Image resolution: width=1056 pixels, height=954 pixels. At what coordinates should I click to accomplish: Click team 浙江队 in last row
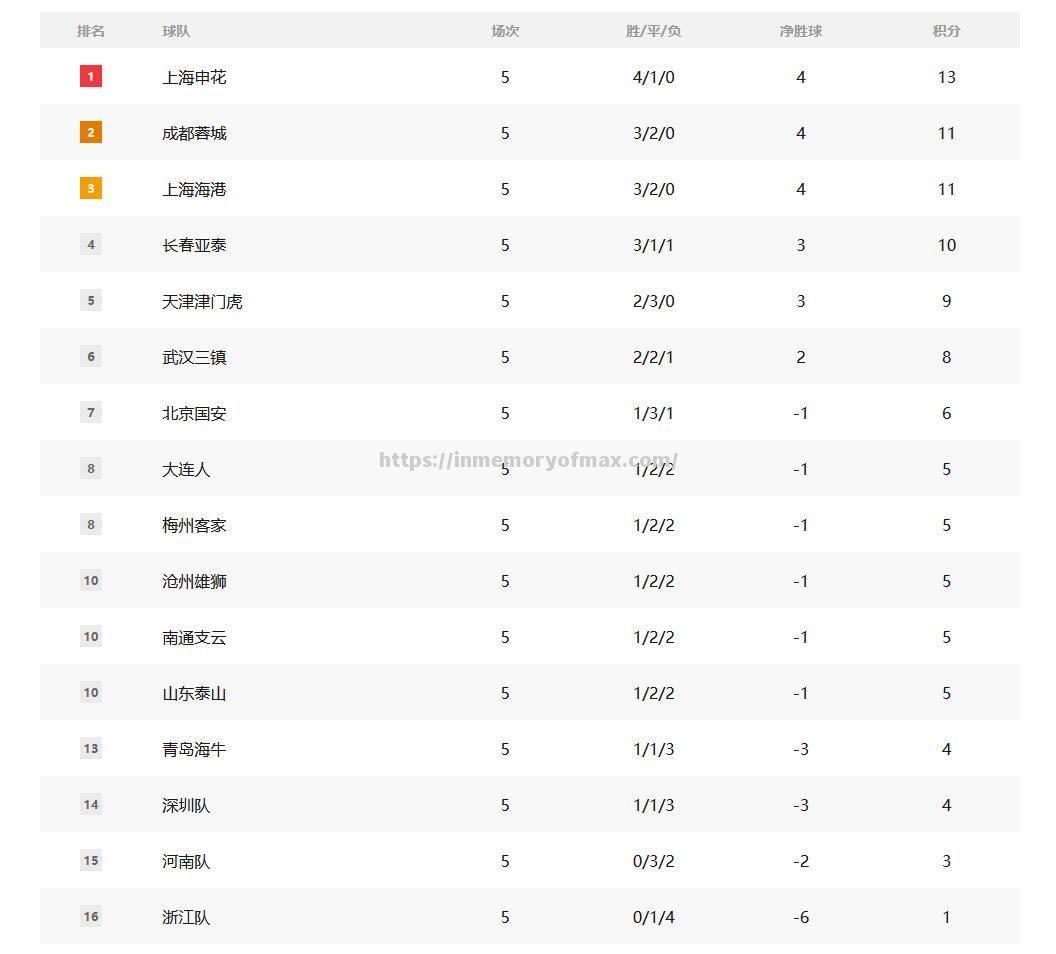[186, 917]
